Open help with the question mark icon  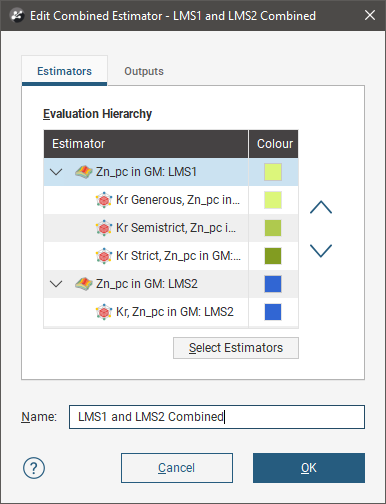tap(34, 468)
